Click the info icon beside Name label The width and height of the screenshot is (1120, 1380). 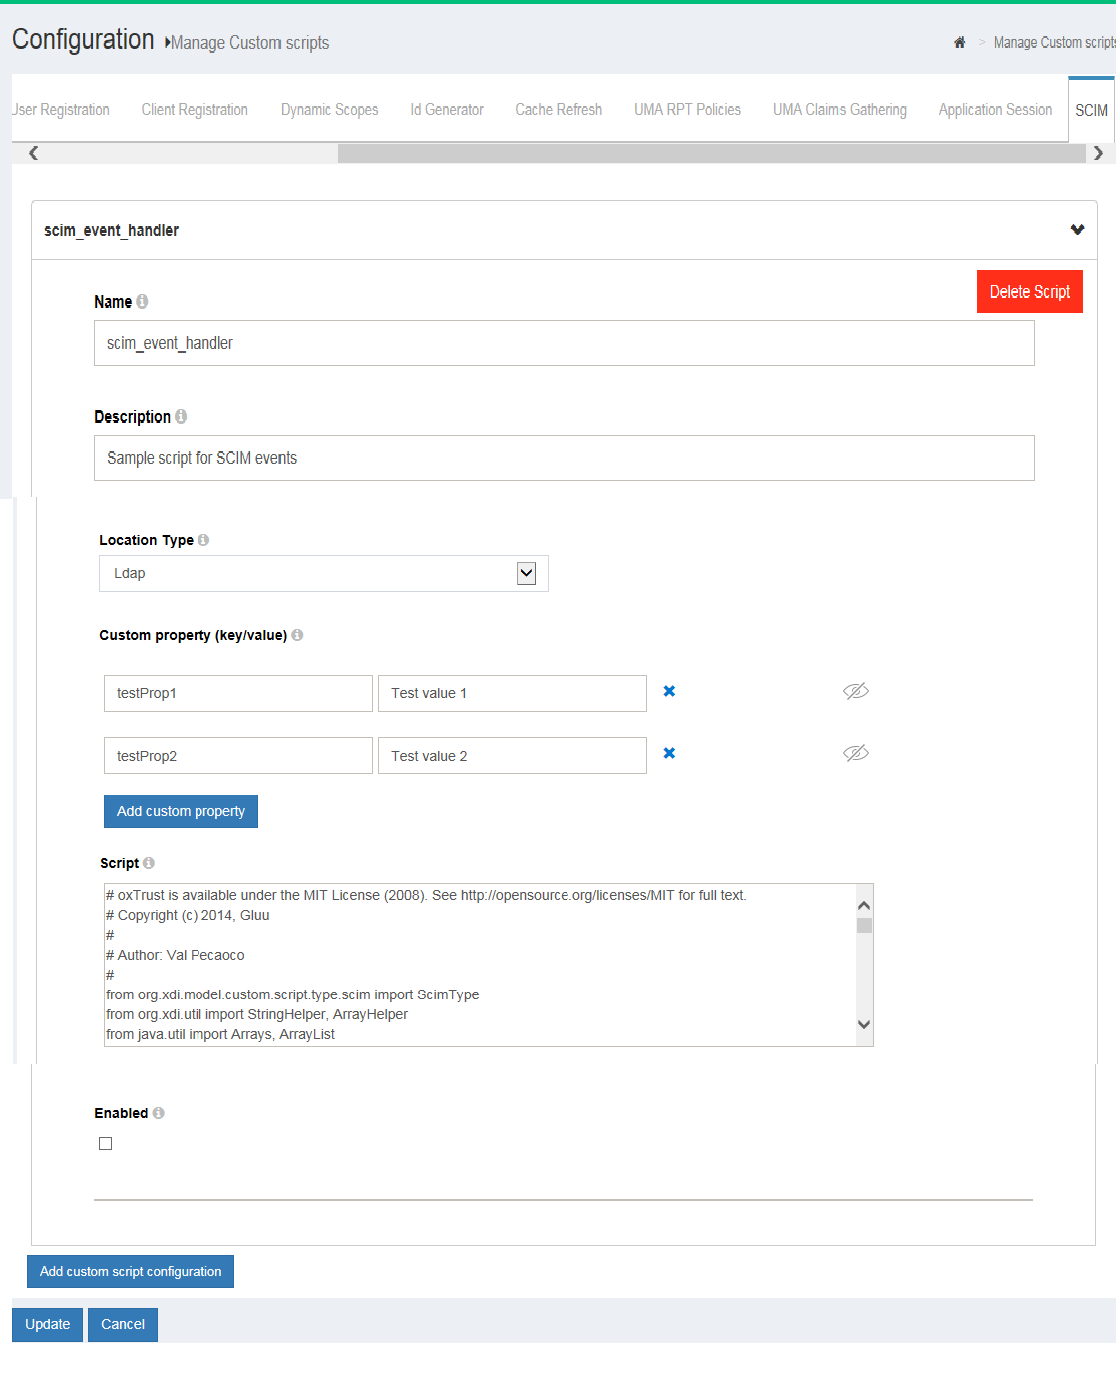tap(142, 301)
